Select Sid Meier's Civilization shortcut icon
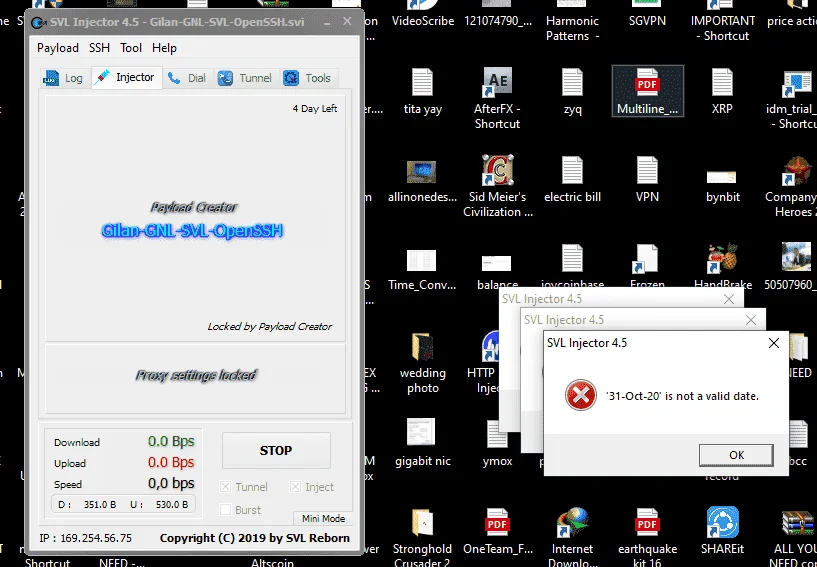817x567 pixels. 497,187
